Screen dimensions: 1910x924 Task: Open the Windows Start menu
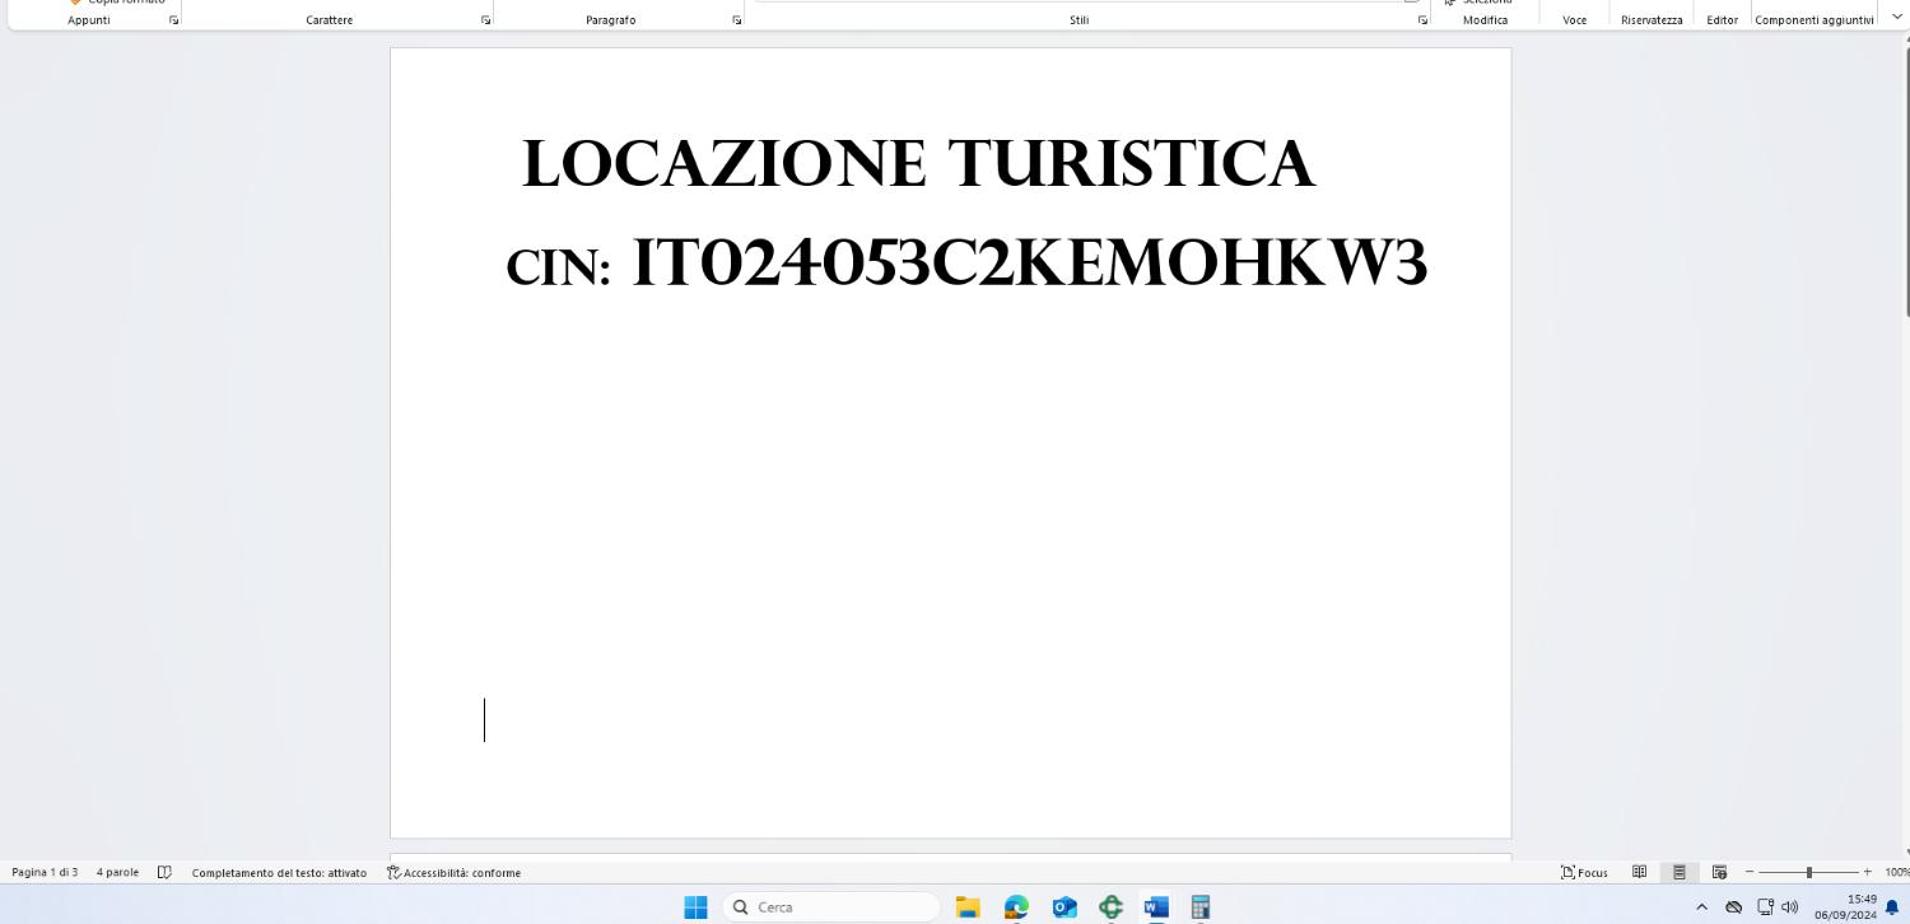695,907
